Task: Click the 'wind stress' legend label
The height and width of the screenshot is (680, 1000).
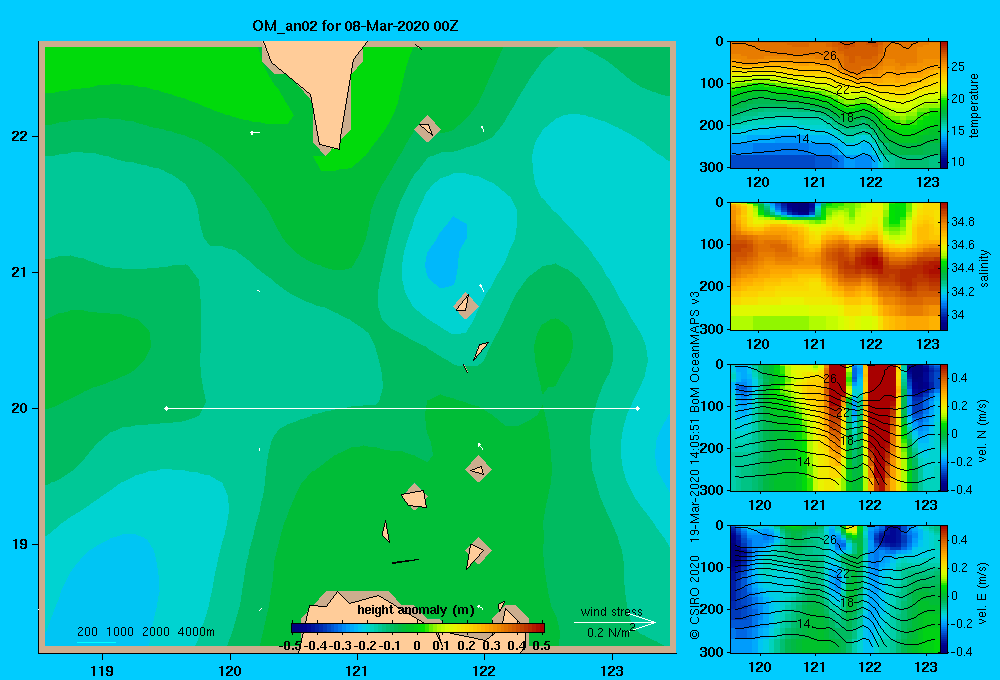Action: click(612, 611)
